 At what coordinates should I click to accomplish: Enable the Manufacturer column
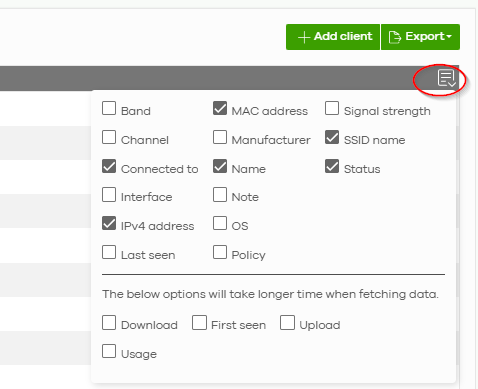(x=220, y=137)
